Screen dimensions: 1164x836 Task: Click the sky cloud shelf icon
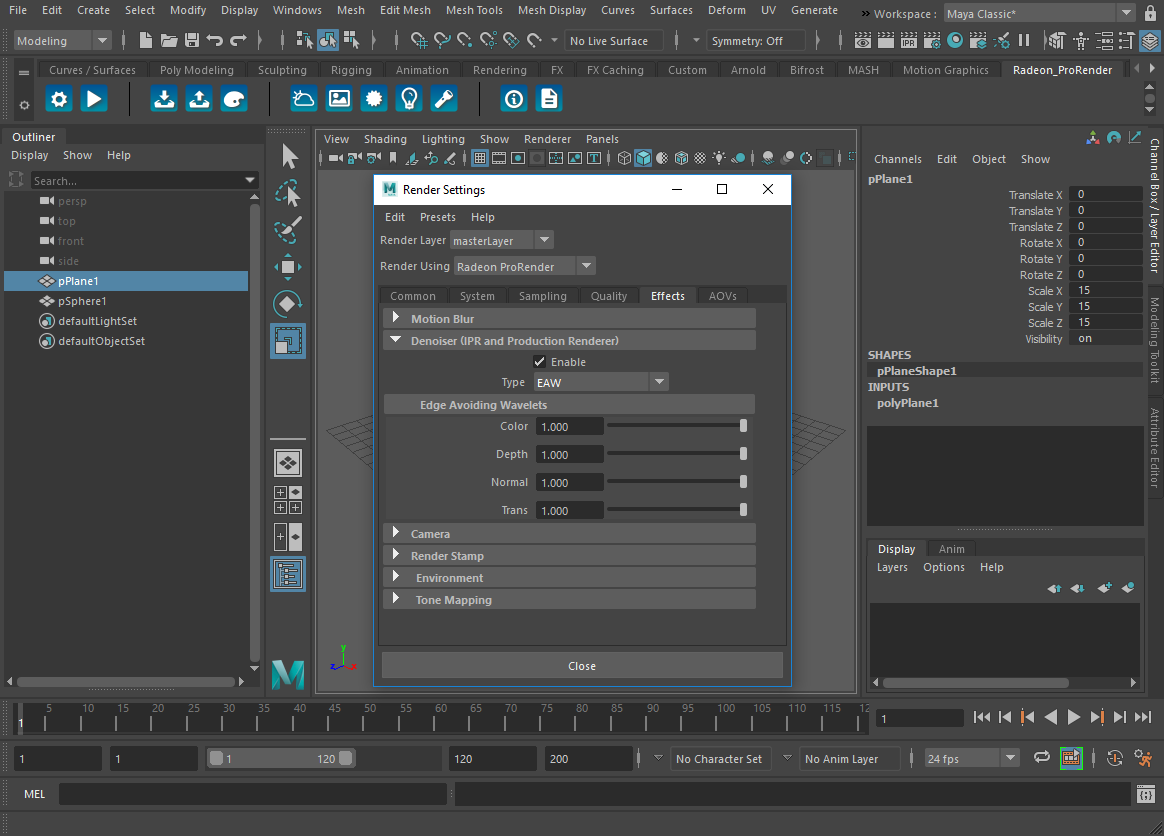[x=304, y=99]
